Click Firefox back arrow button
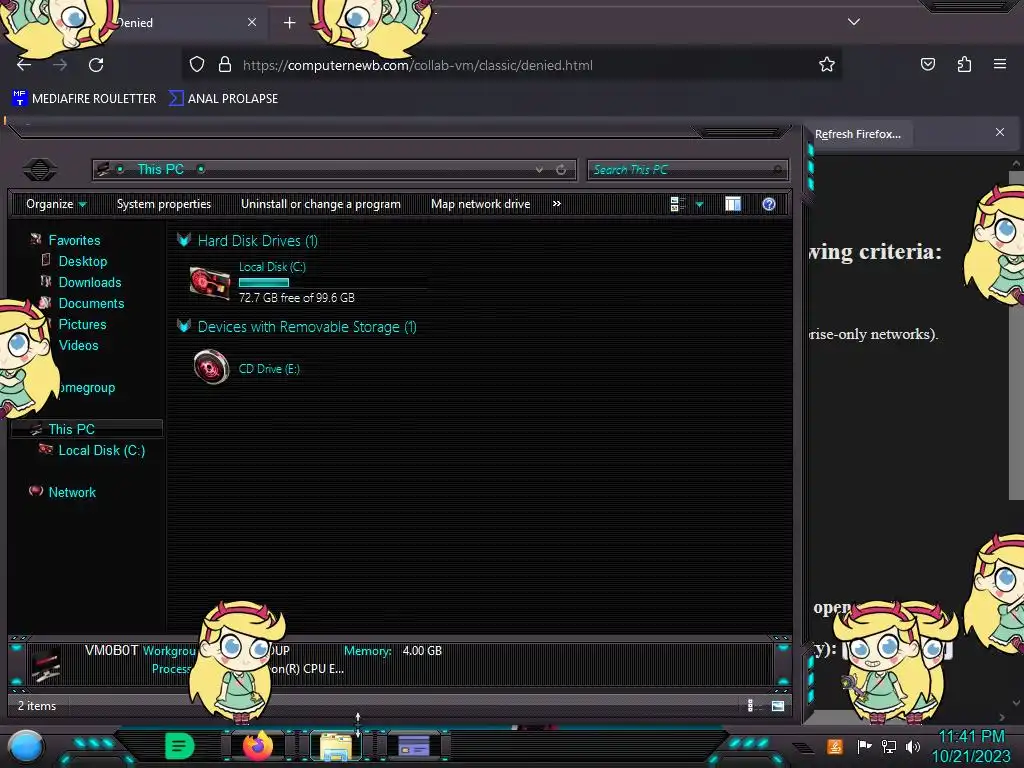The height and width of the screenshot is (768, 1024). click(24, 65)
